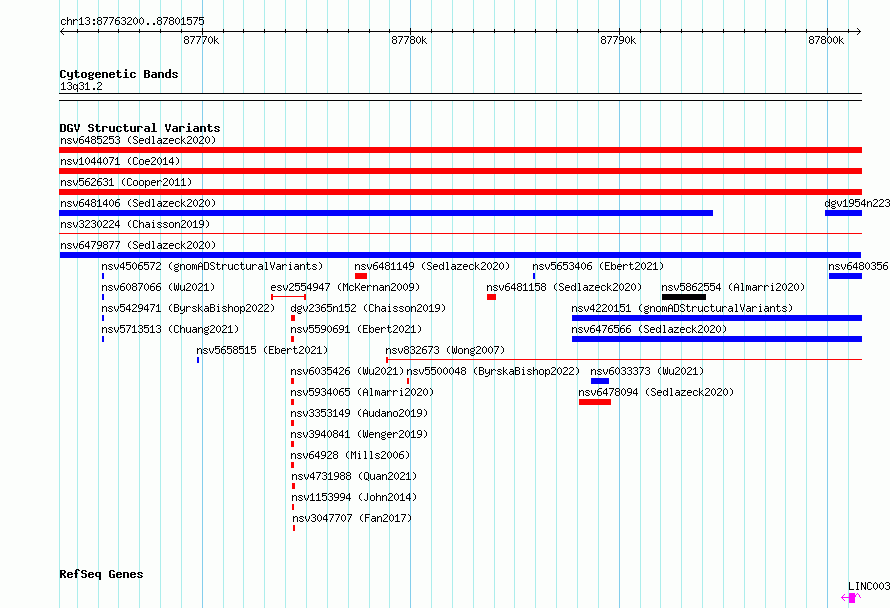890x608 pixels.
Task: Click the 13q31.2 cytogenetic band label
Action: 81,86
